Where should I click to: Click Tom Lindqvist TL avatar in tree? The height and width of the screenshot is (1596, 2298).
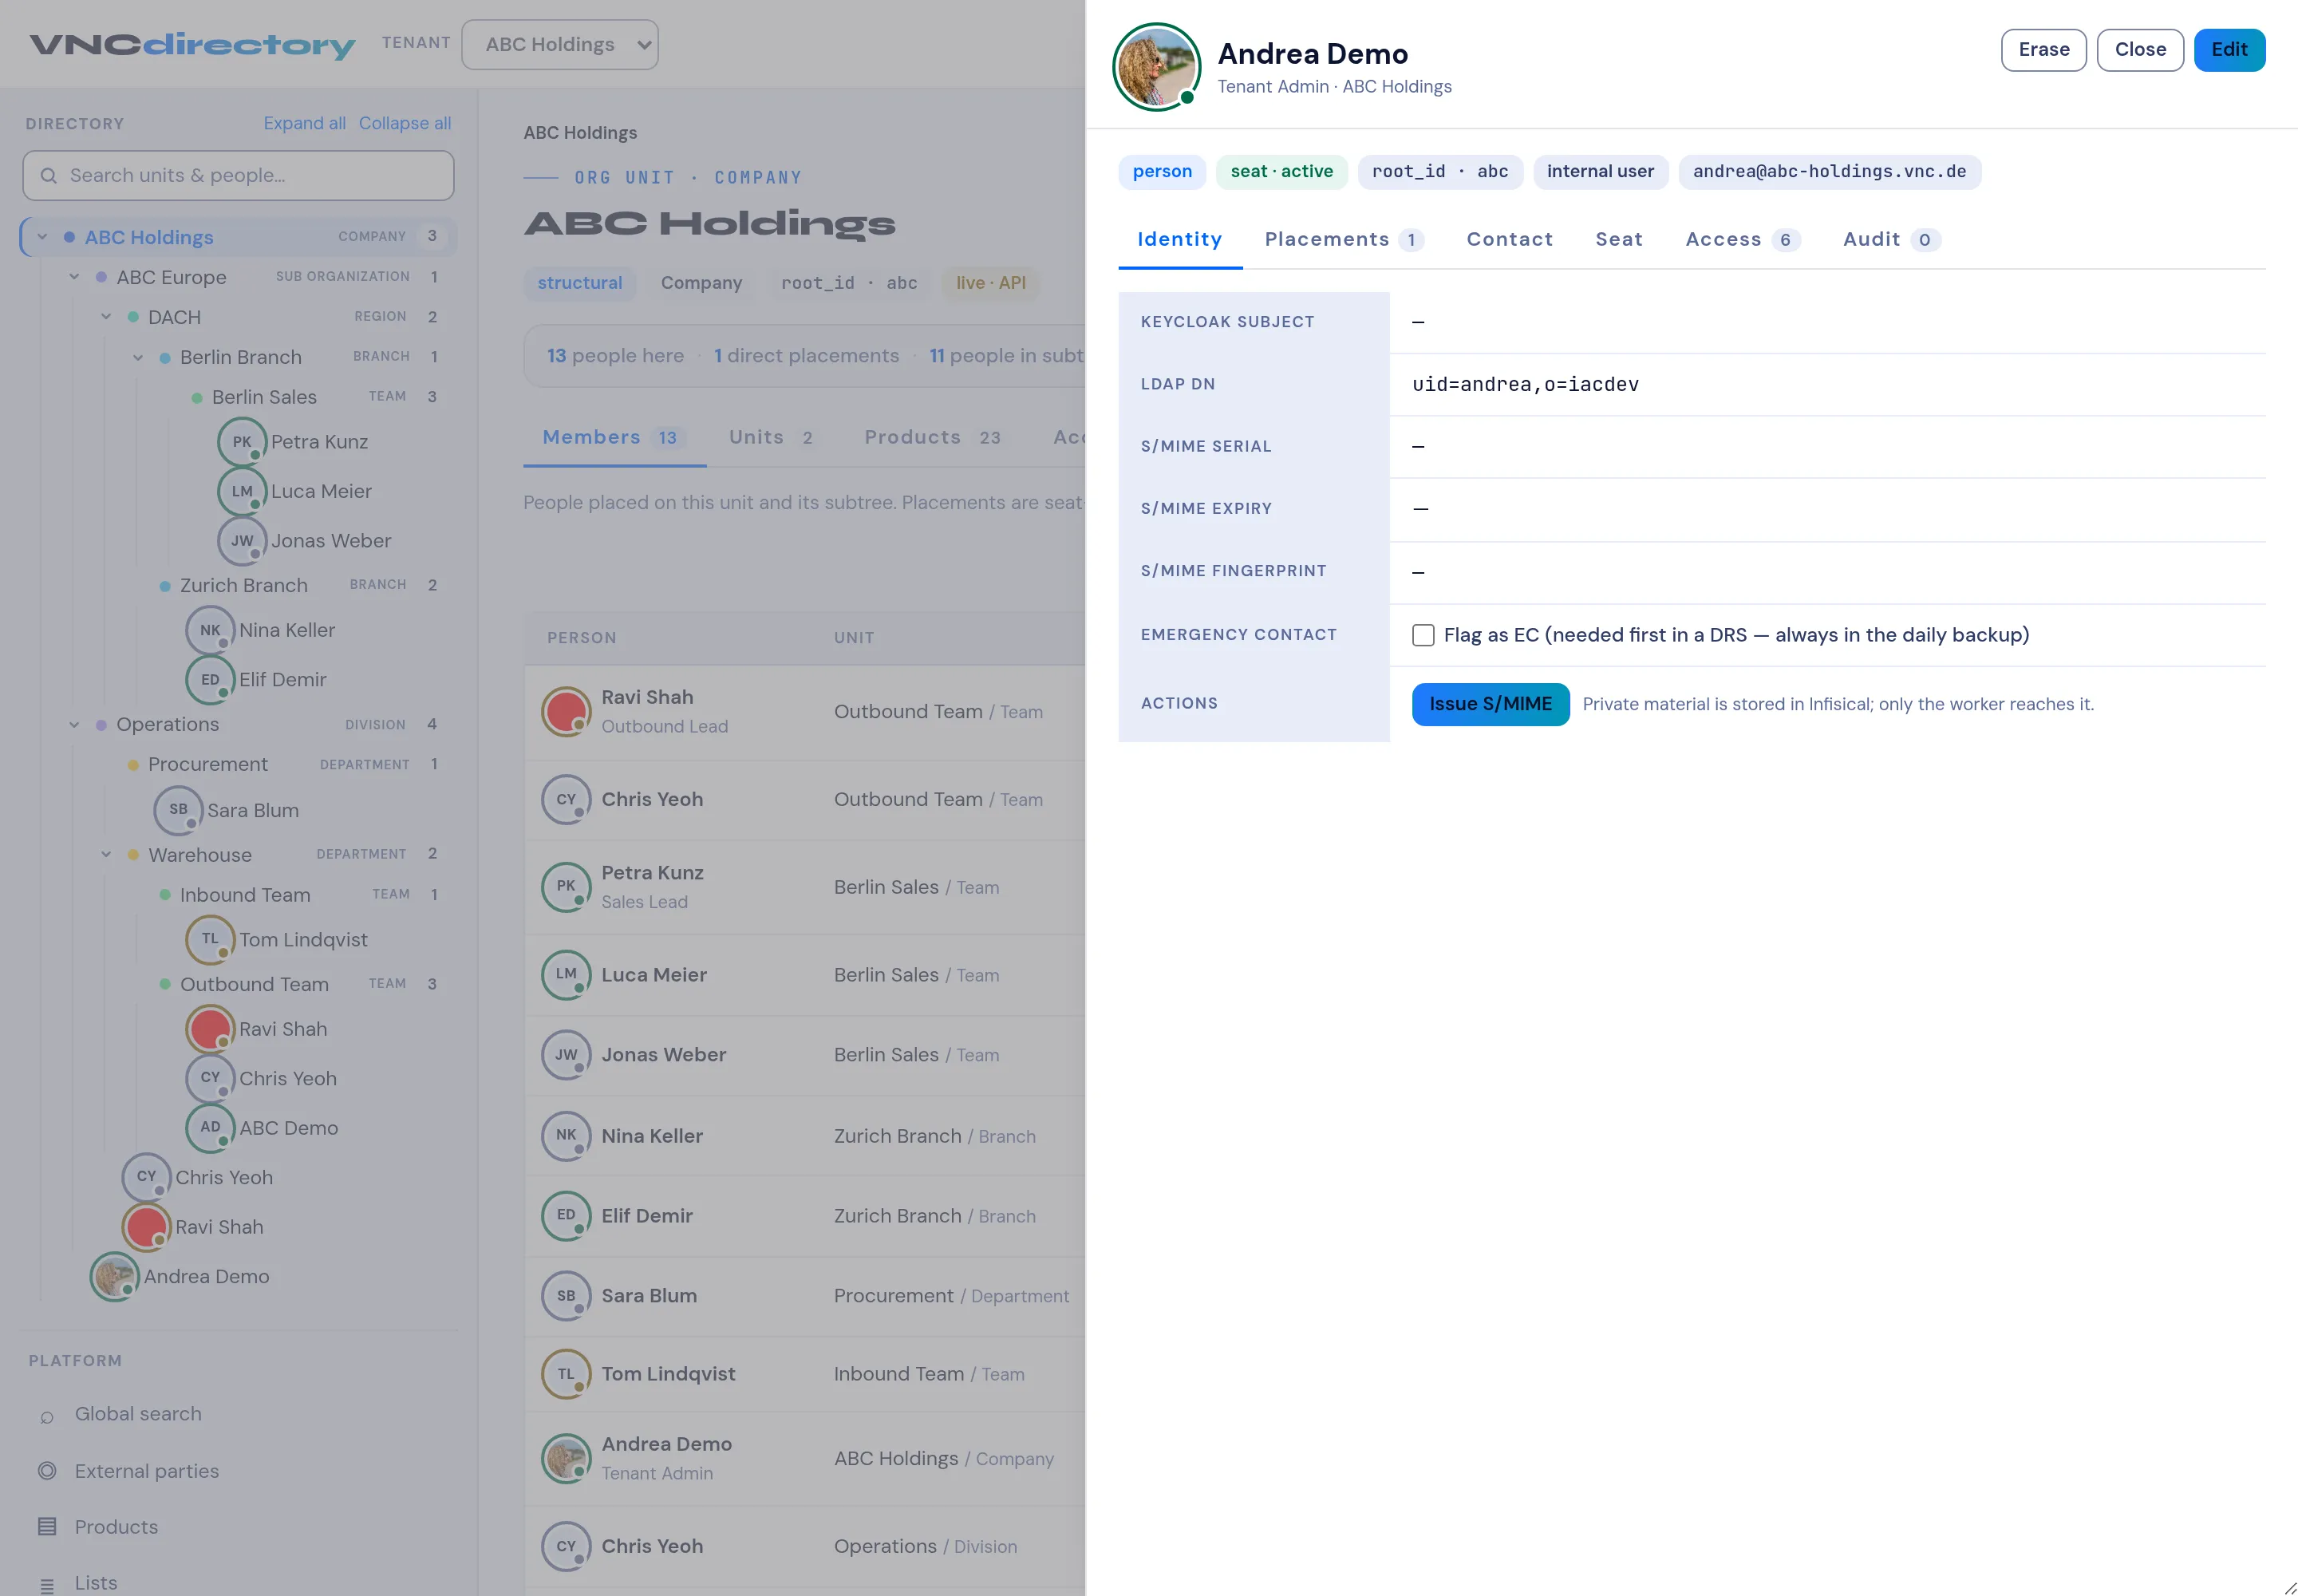[210, 940]
